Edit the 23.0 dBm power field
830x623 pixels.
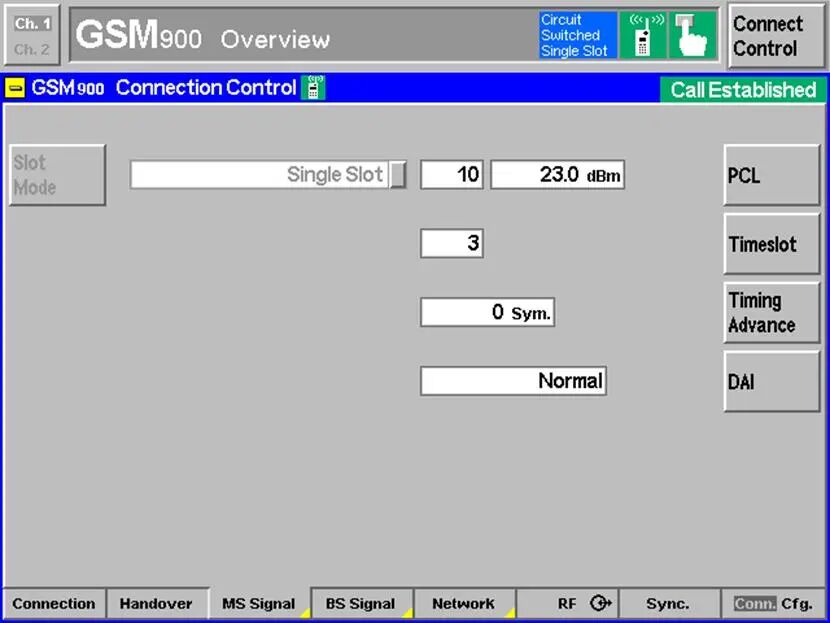point(557,175)
